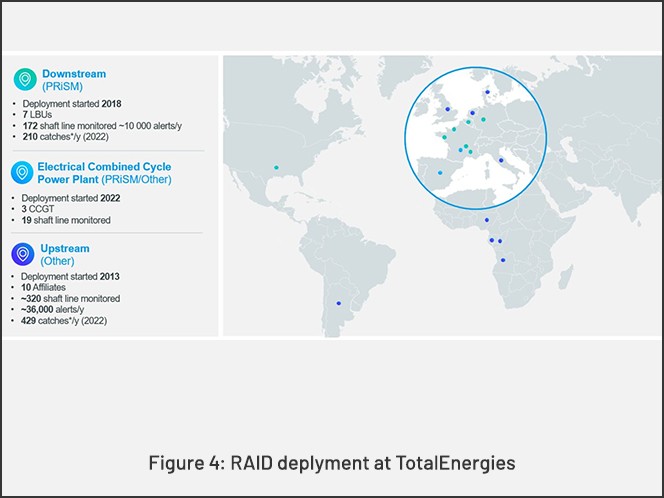This screenshot has width=664, height=498.
Task: Click the 7 LBUs bullet
Action: [x=37, y=115]
